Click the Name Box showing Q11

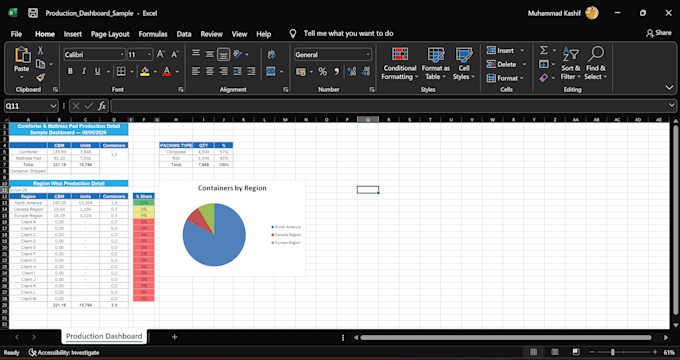click(30, 106)
